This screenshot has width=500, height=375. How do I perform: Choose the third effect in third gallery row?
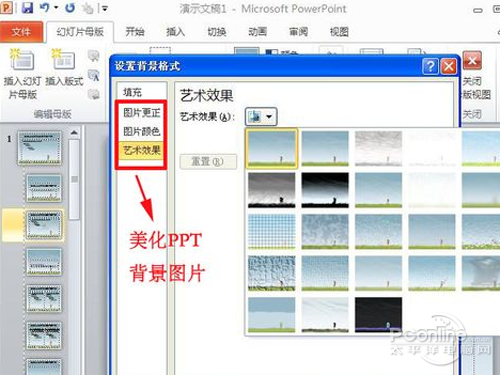[378, 232]
